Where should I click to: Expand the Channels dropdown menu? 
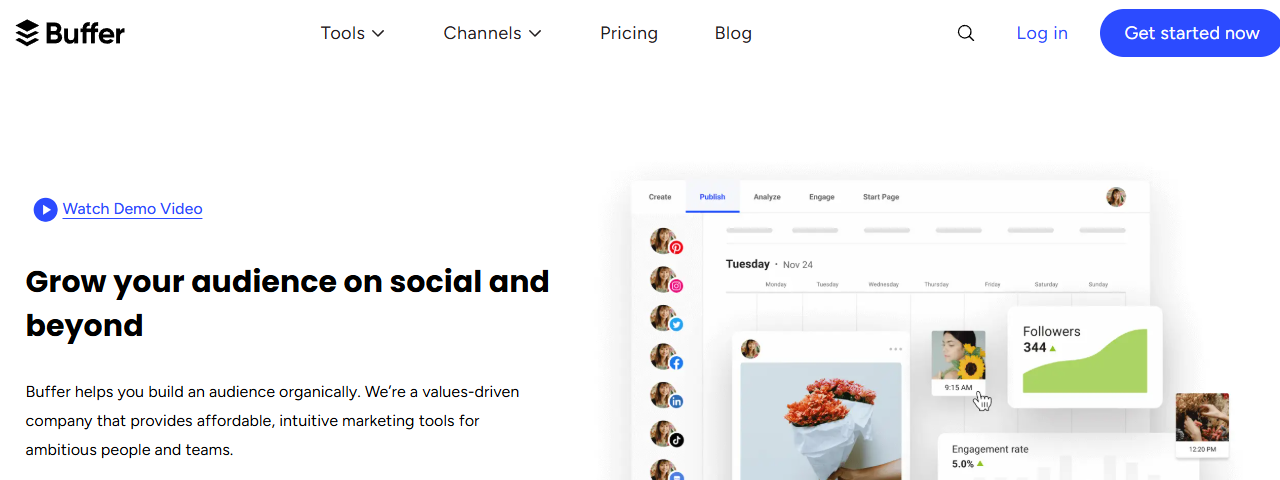492,33
